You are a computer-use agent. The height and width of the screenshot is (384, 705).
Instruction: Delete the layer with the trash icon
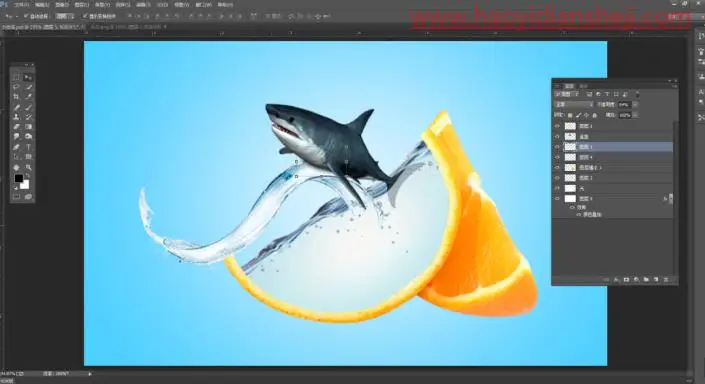(x=666, y=280)
